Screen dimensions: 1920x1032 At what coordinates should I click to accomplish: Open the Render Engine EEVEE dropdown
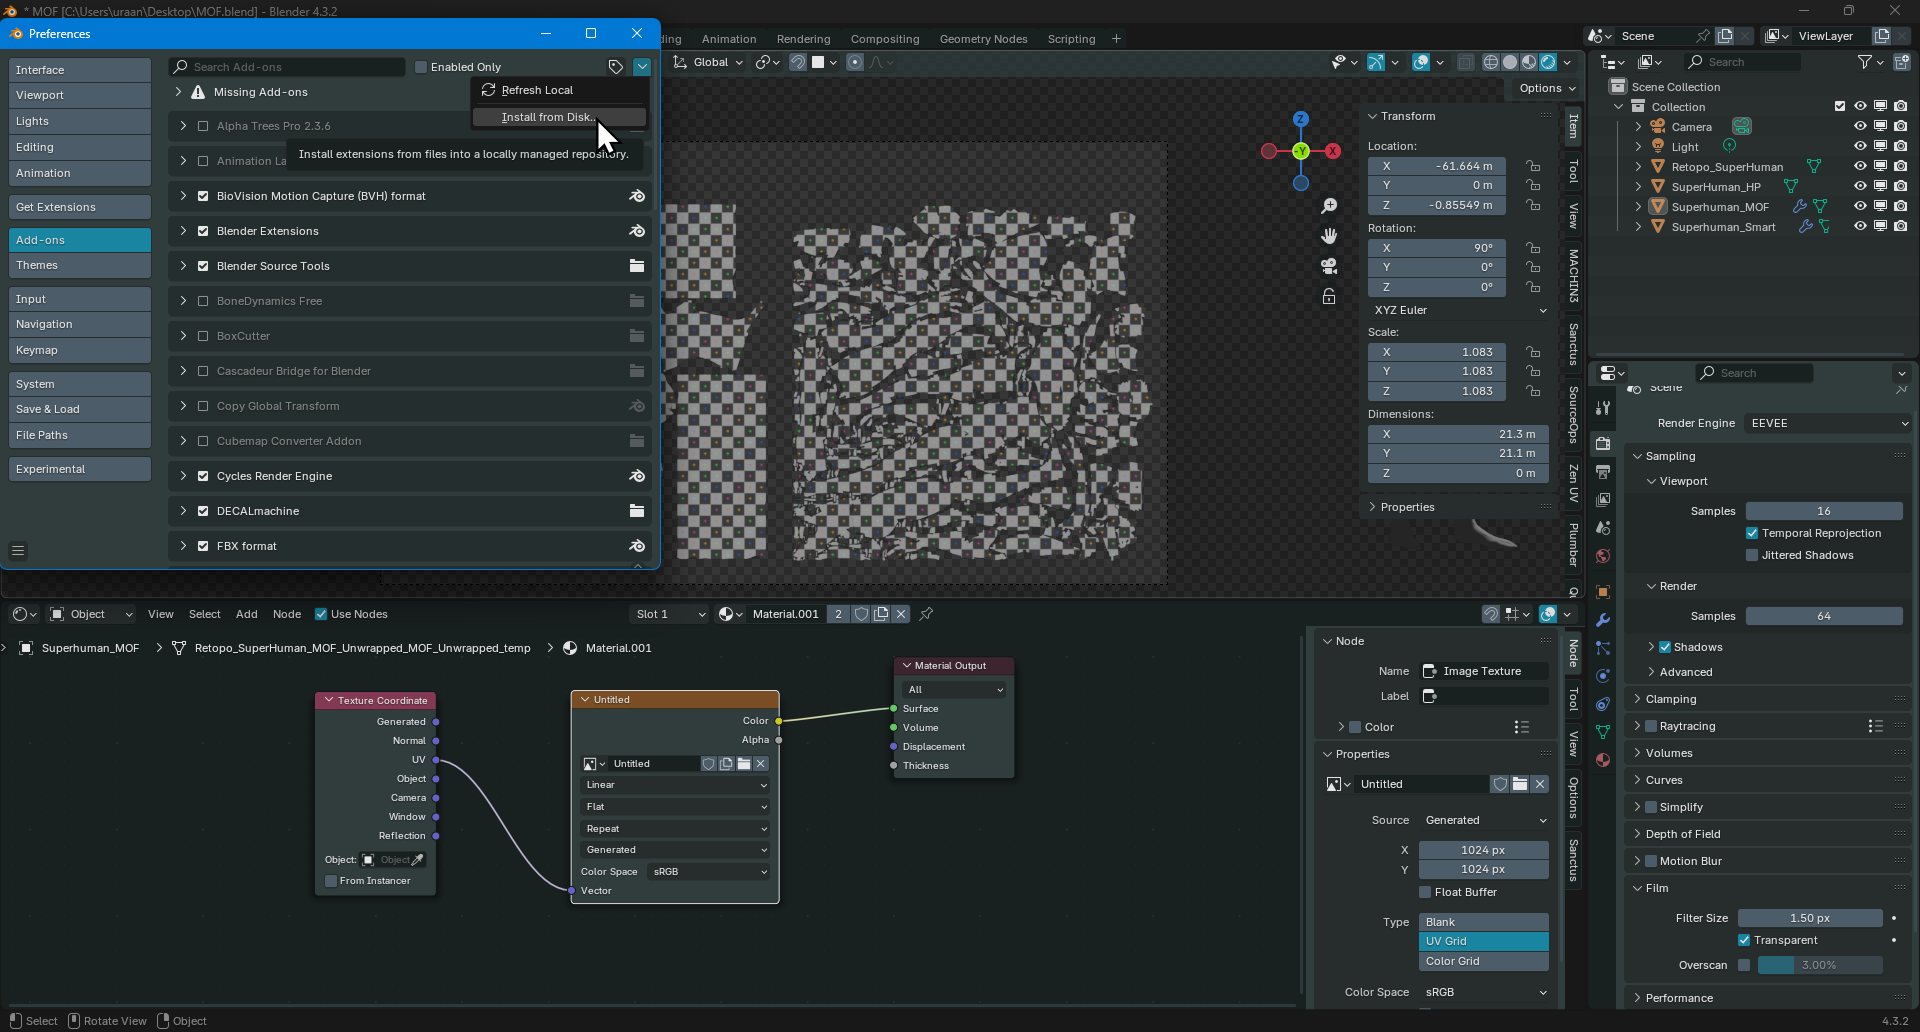[x=1828, y=423]
